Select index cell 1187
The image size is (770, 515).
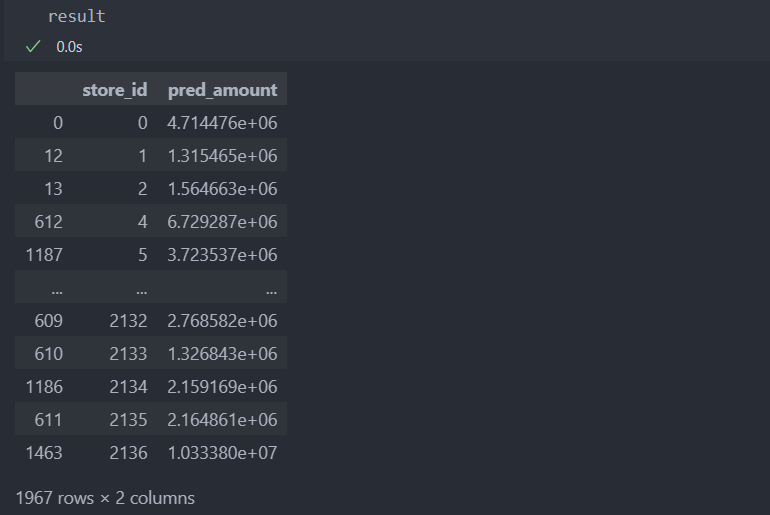(x=44, y=255)
